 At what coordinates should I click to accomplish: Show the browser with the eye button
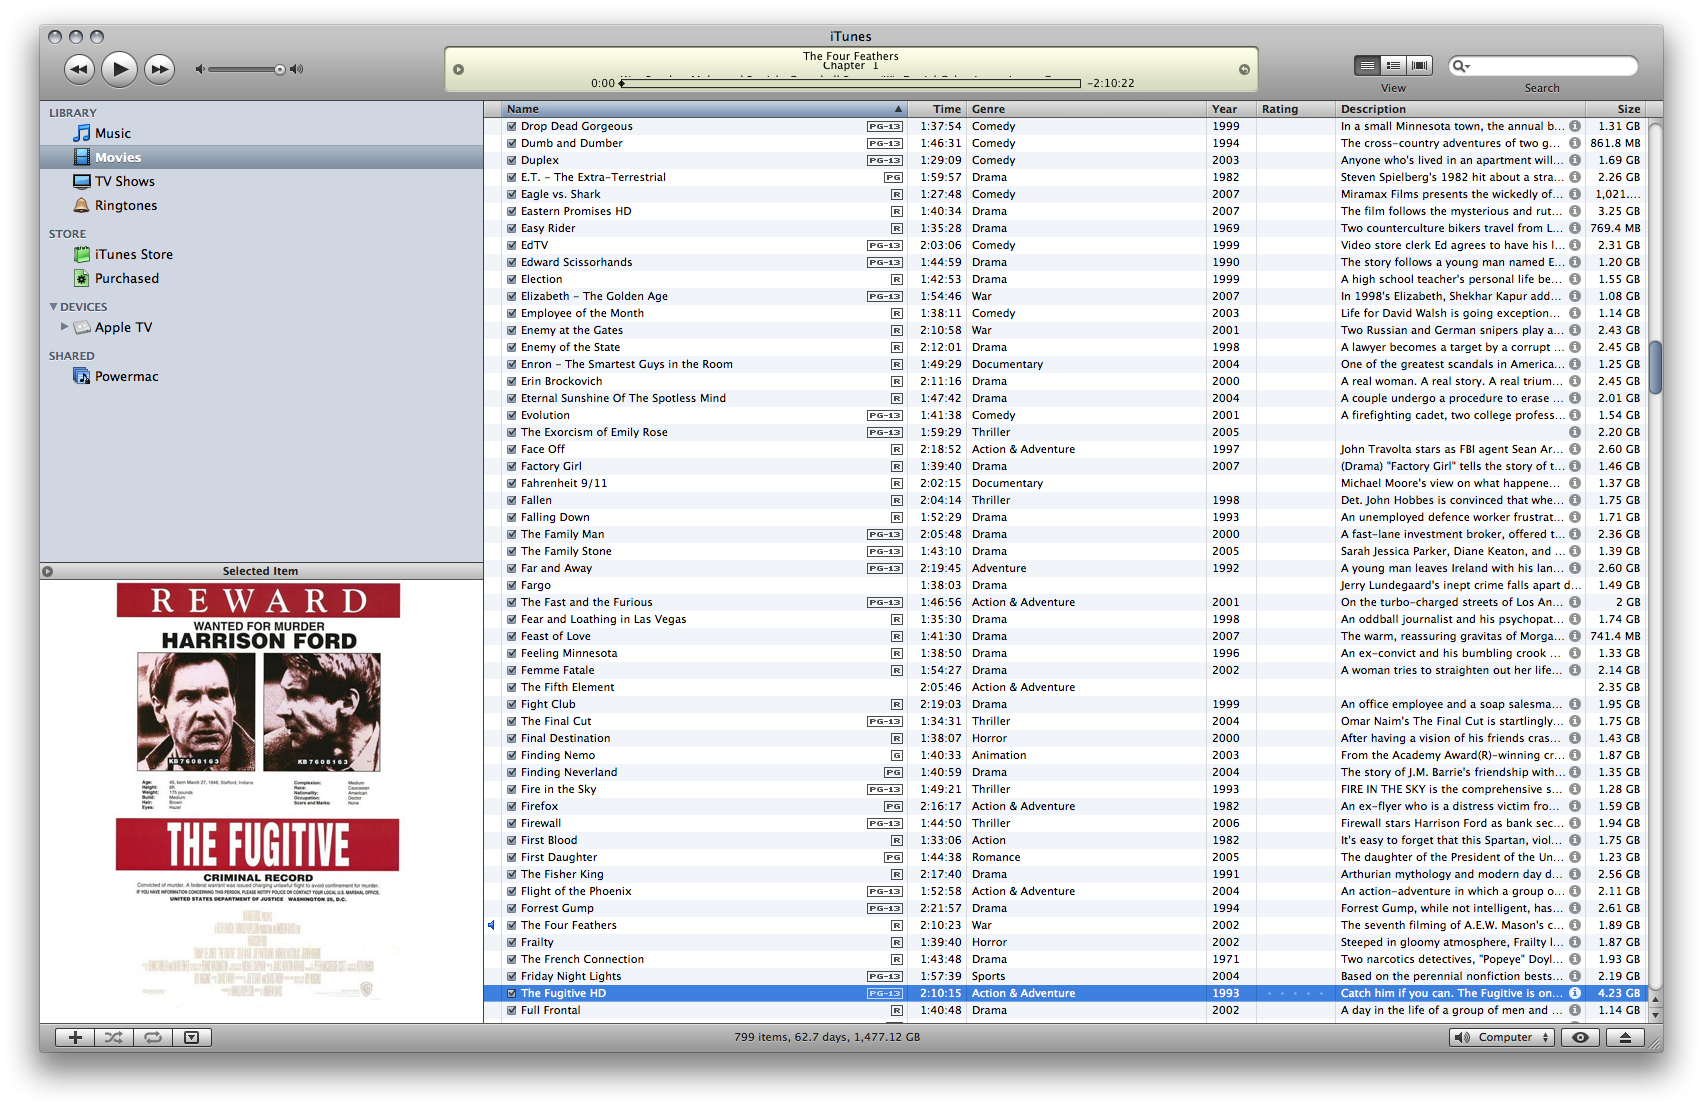(x=1580, y=1037)
